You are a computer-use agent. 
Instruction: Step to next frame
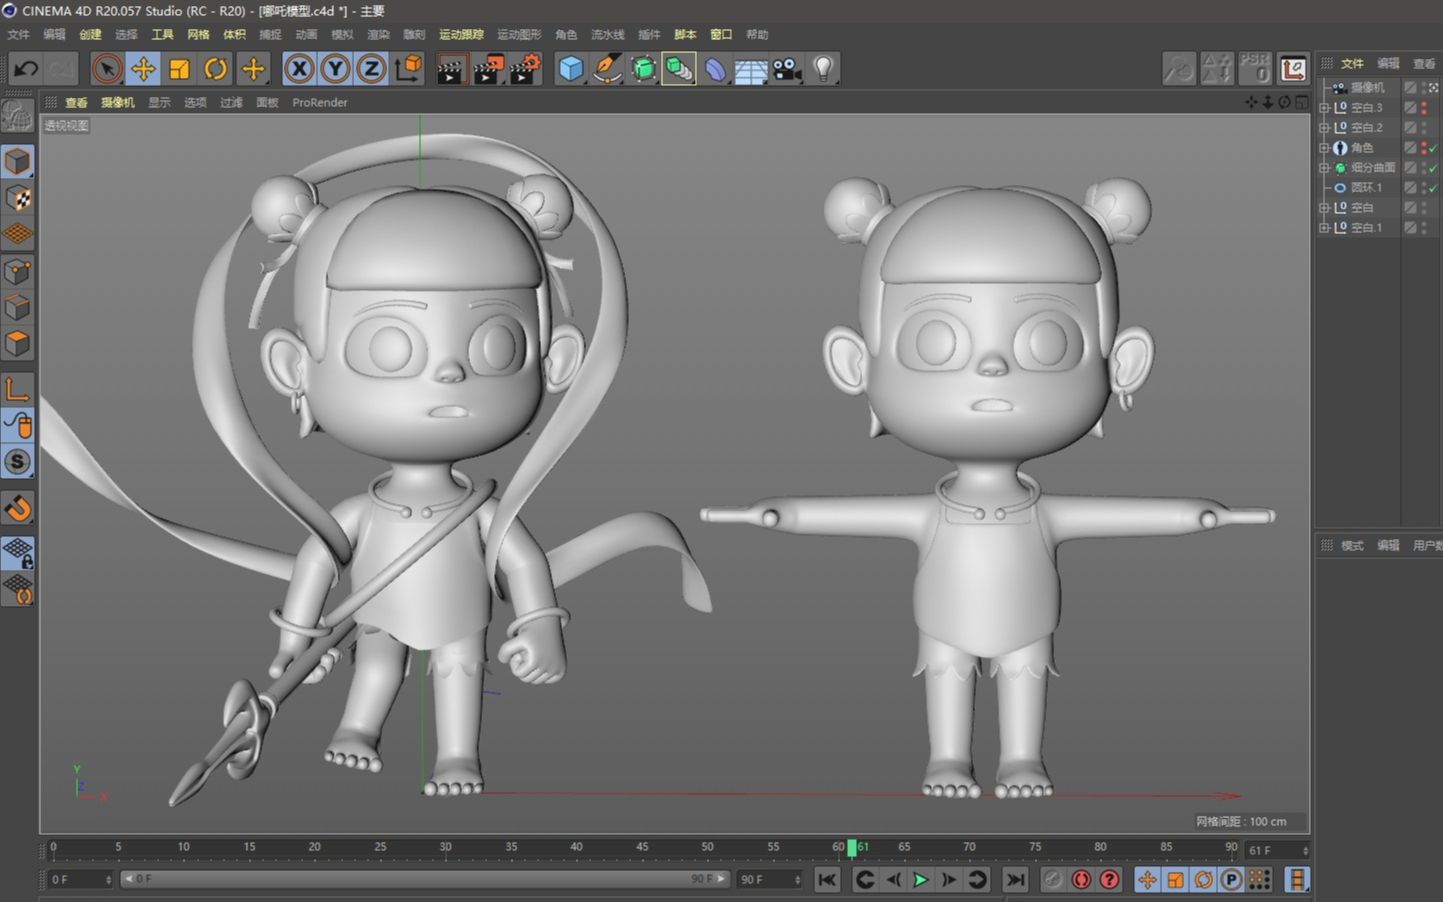(948, 880)
